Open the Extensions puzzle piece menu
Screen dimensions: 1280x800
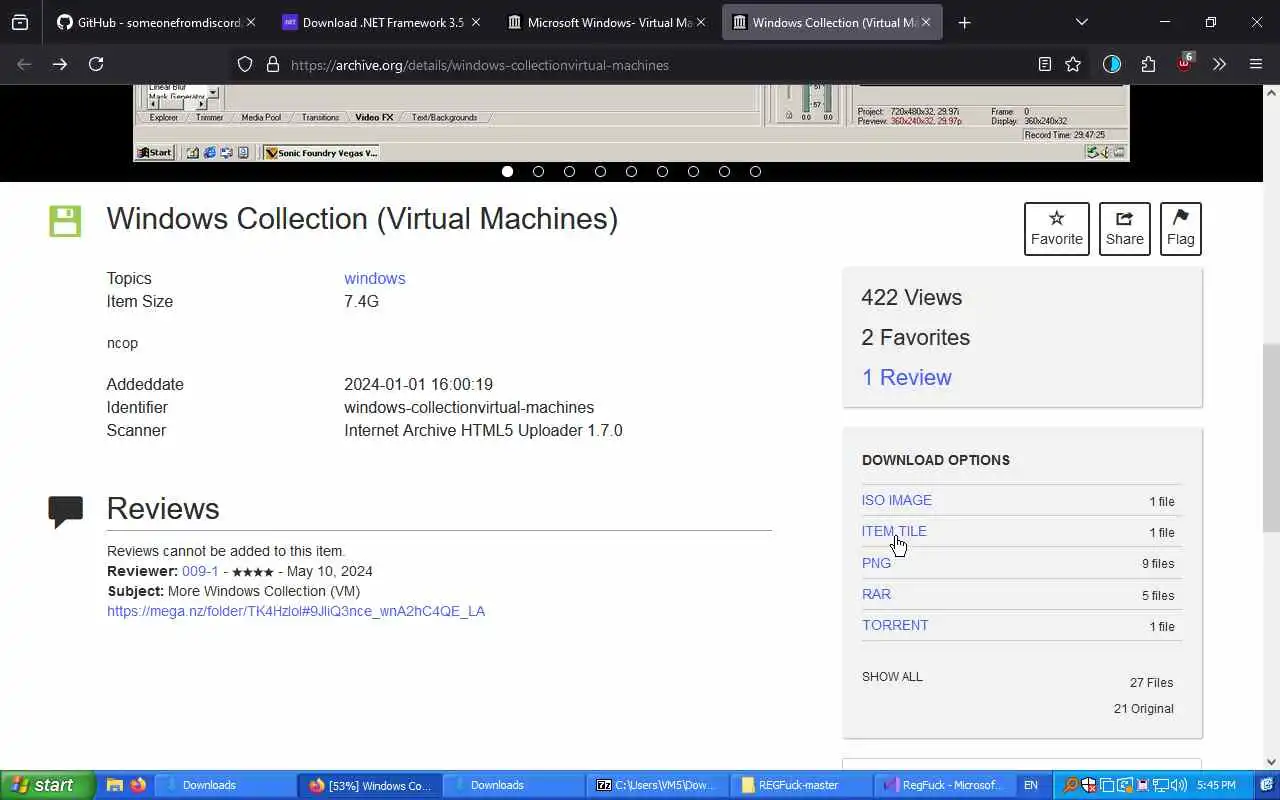[1148, 64]
